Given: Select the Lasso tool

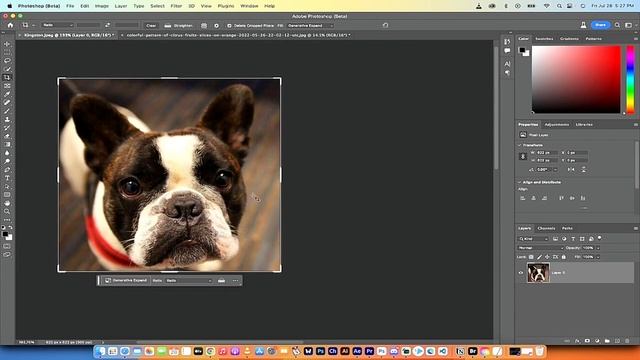Looking at the screenshot, I should click(x=7, y=60).
